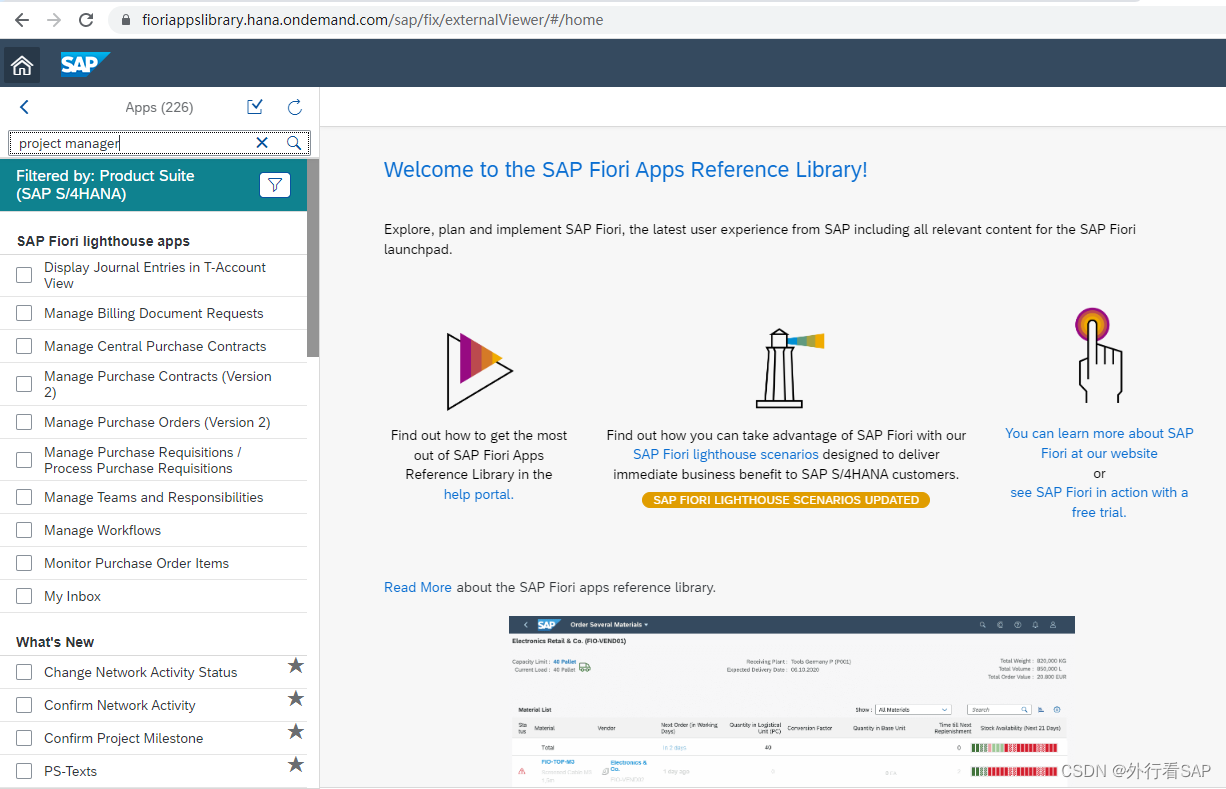Check Manage Workflows checkbox
Screen dimensions: 1226x789
pos(24,530)
